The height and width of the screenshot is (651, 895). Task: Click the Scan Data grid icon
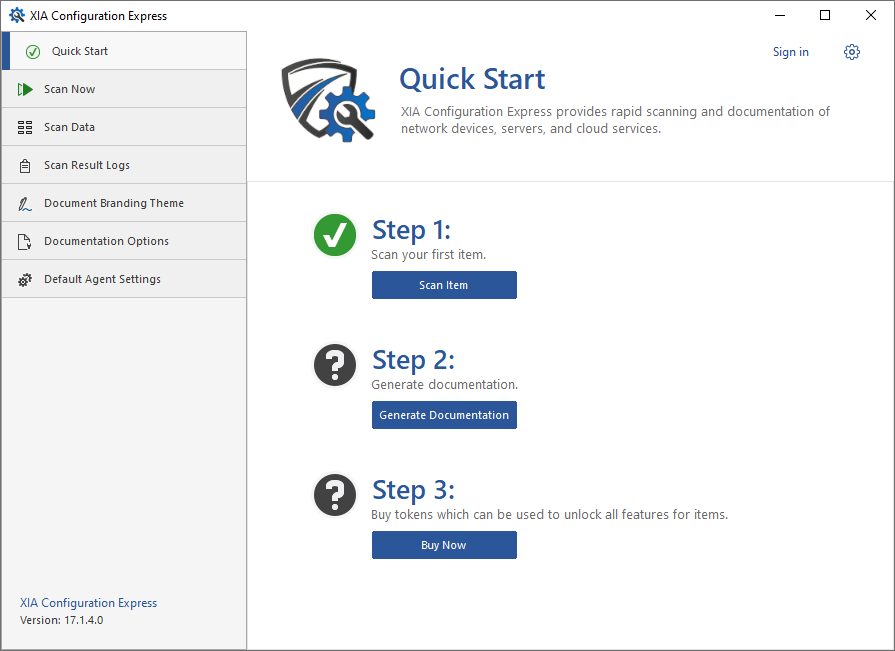[x=25, y=128]
